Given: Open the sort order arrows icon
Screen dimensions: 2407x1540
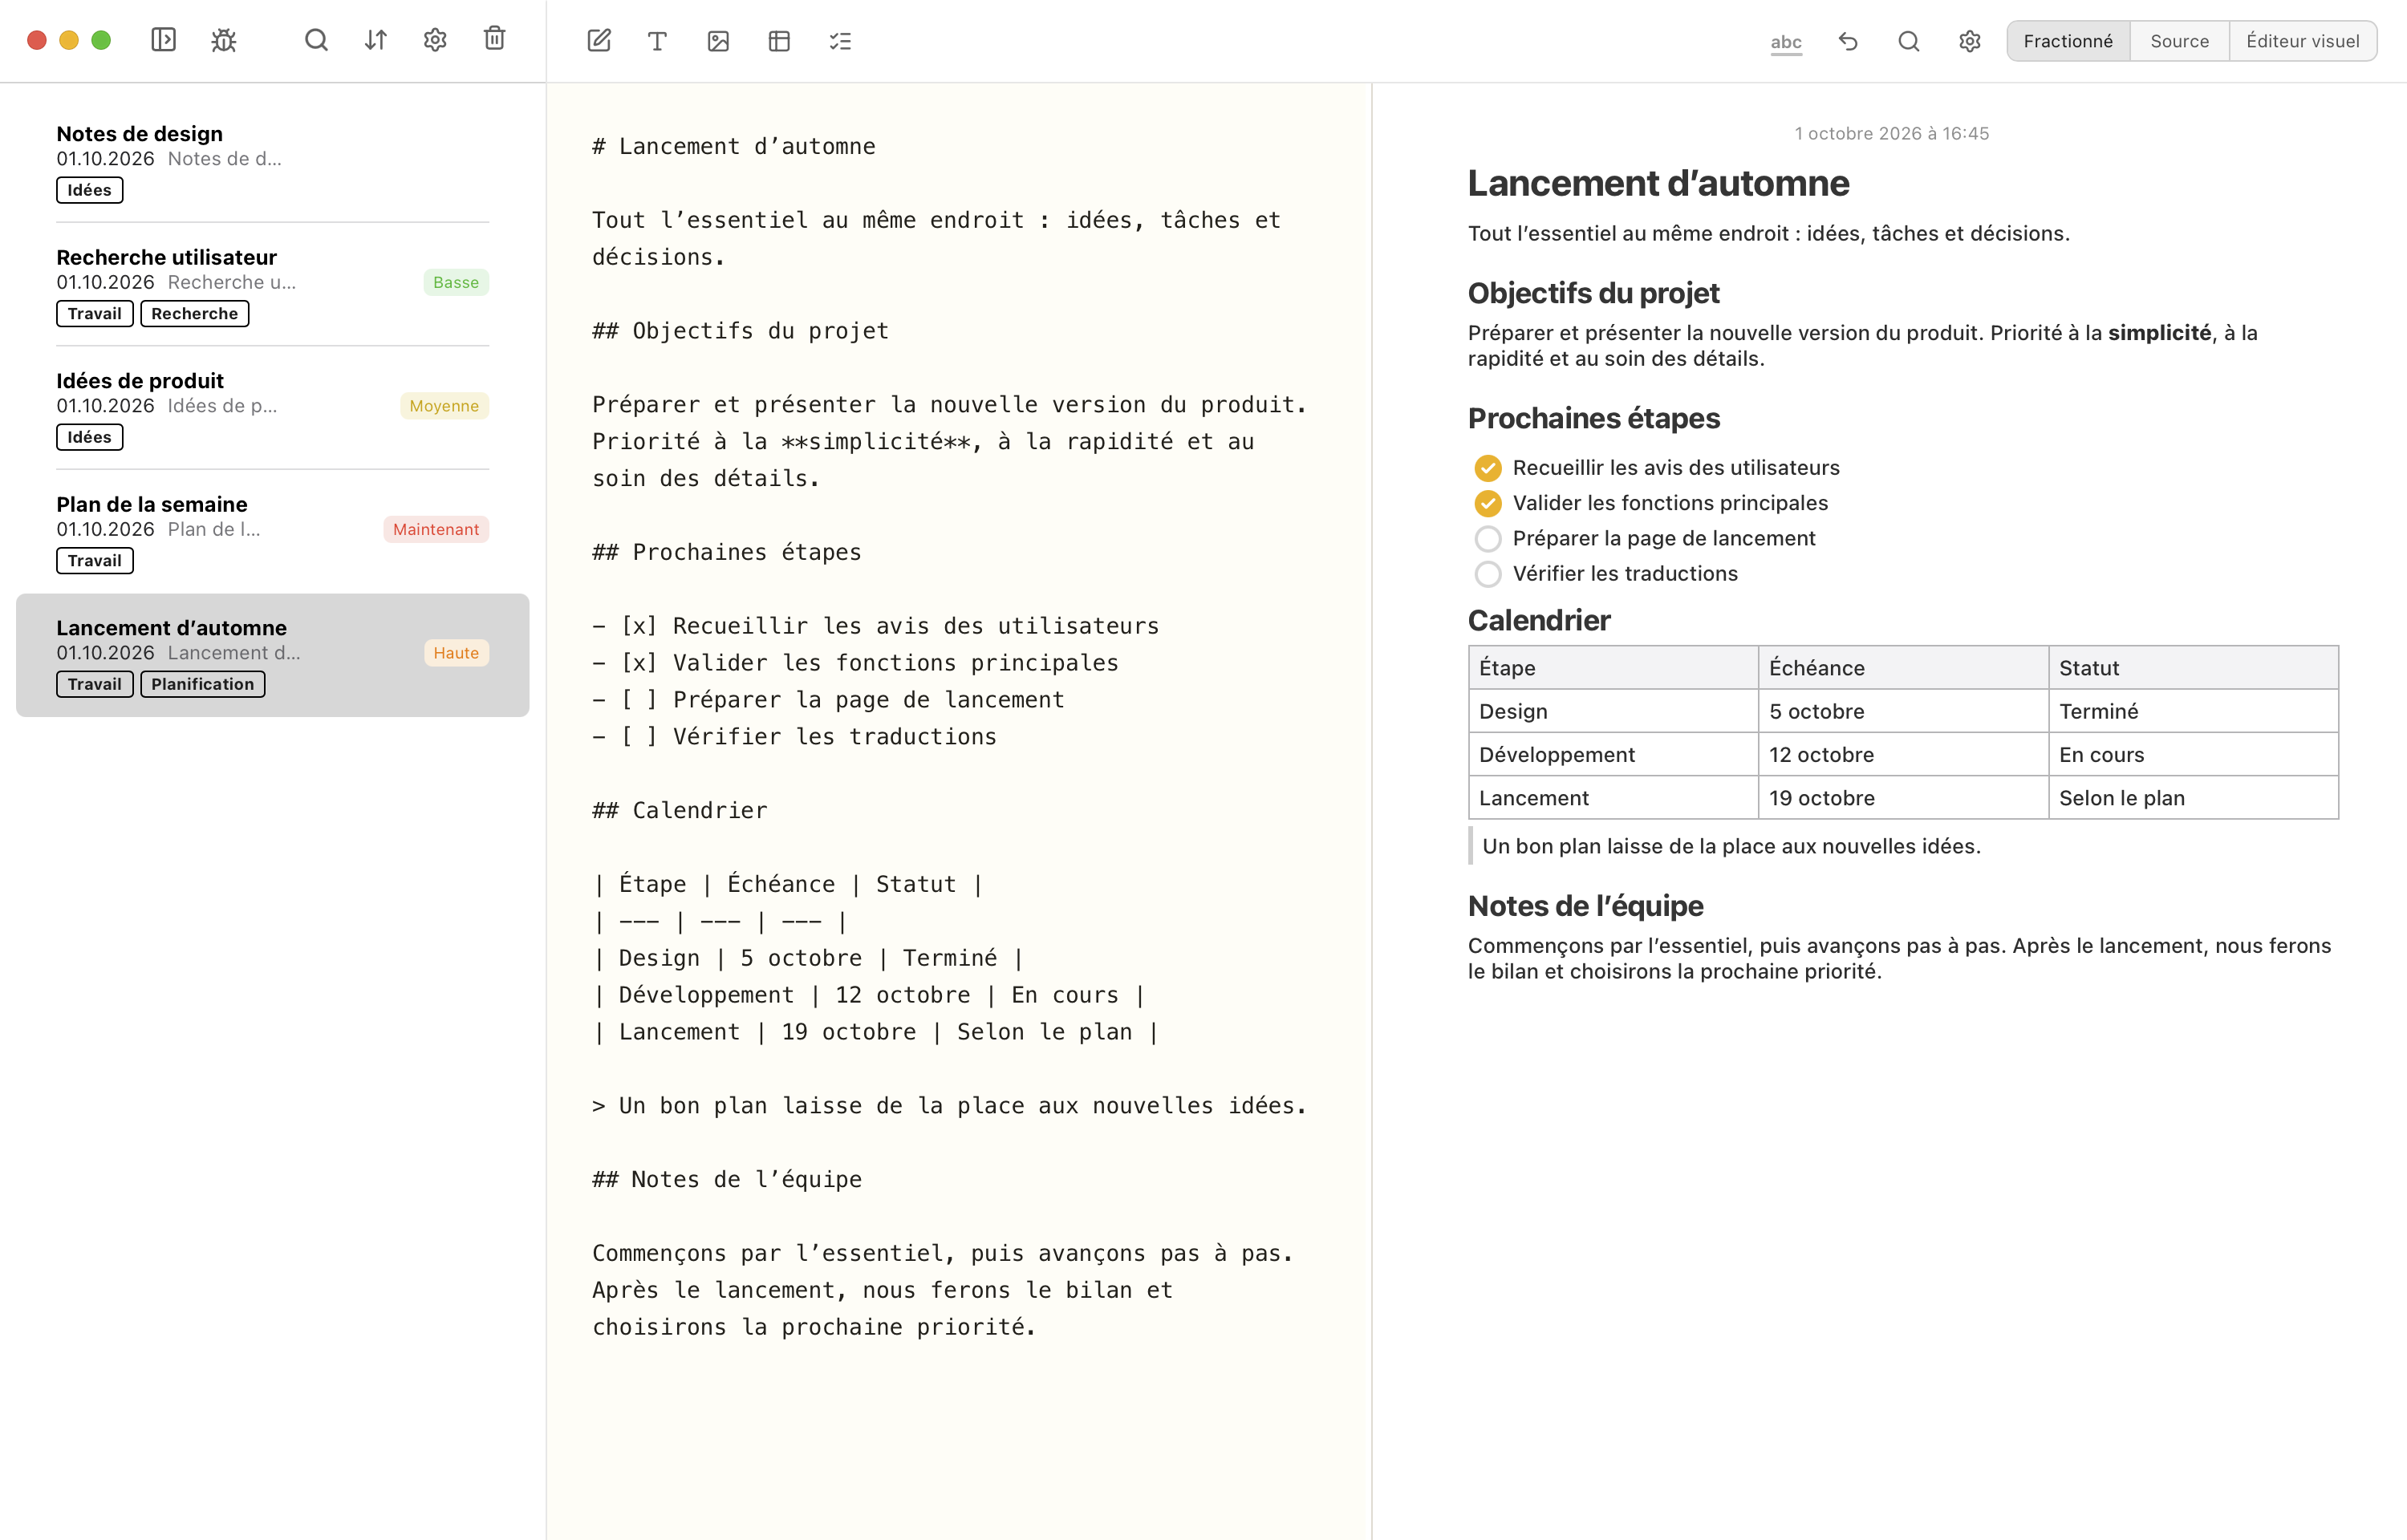Looking at the screenshot, I should tap(376, 40).
